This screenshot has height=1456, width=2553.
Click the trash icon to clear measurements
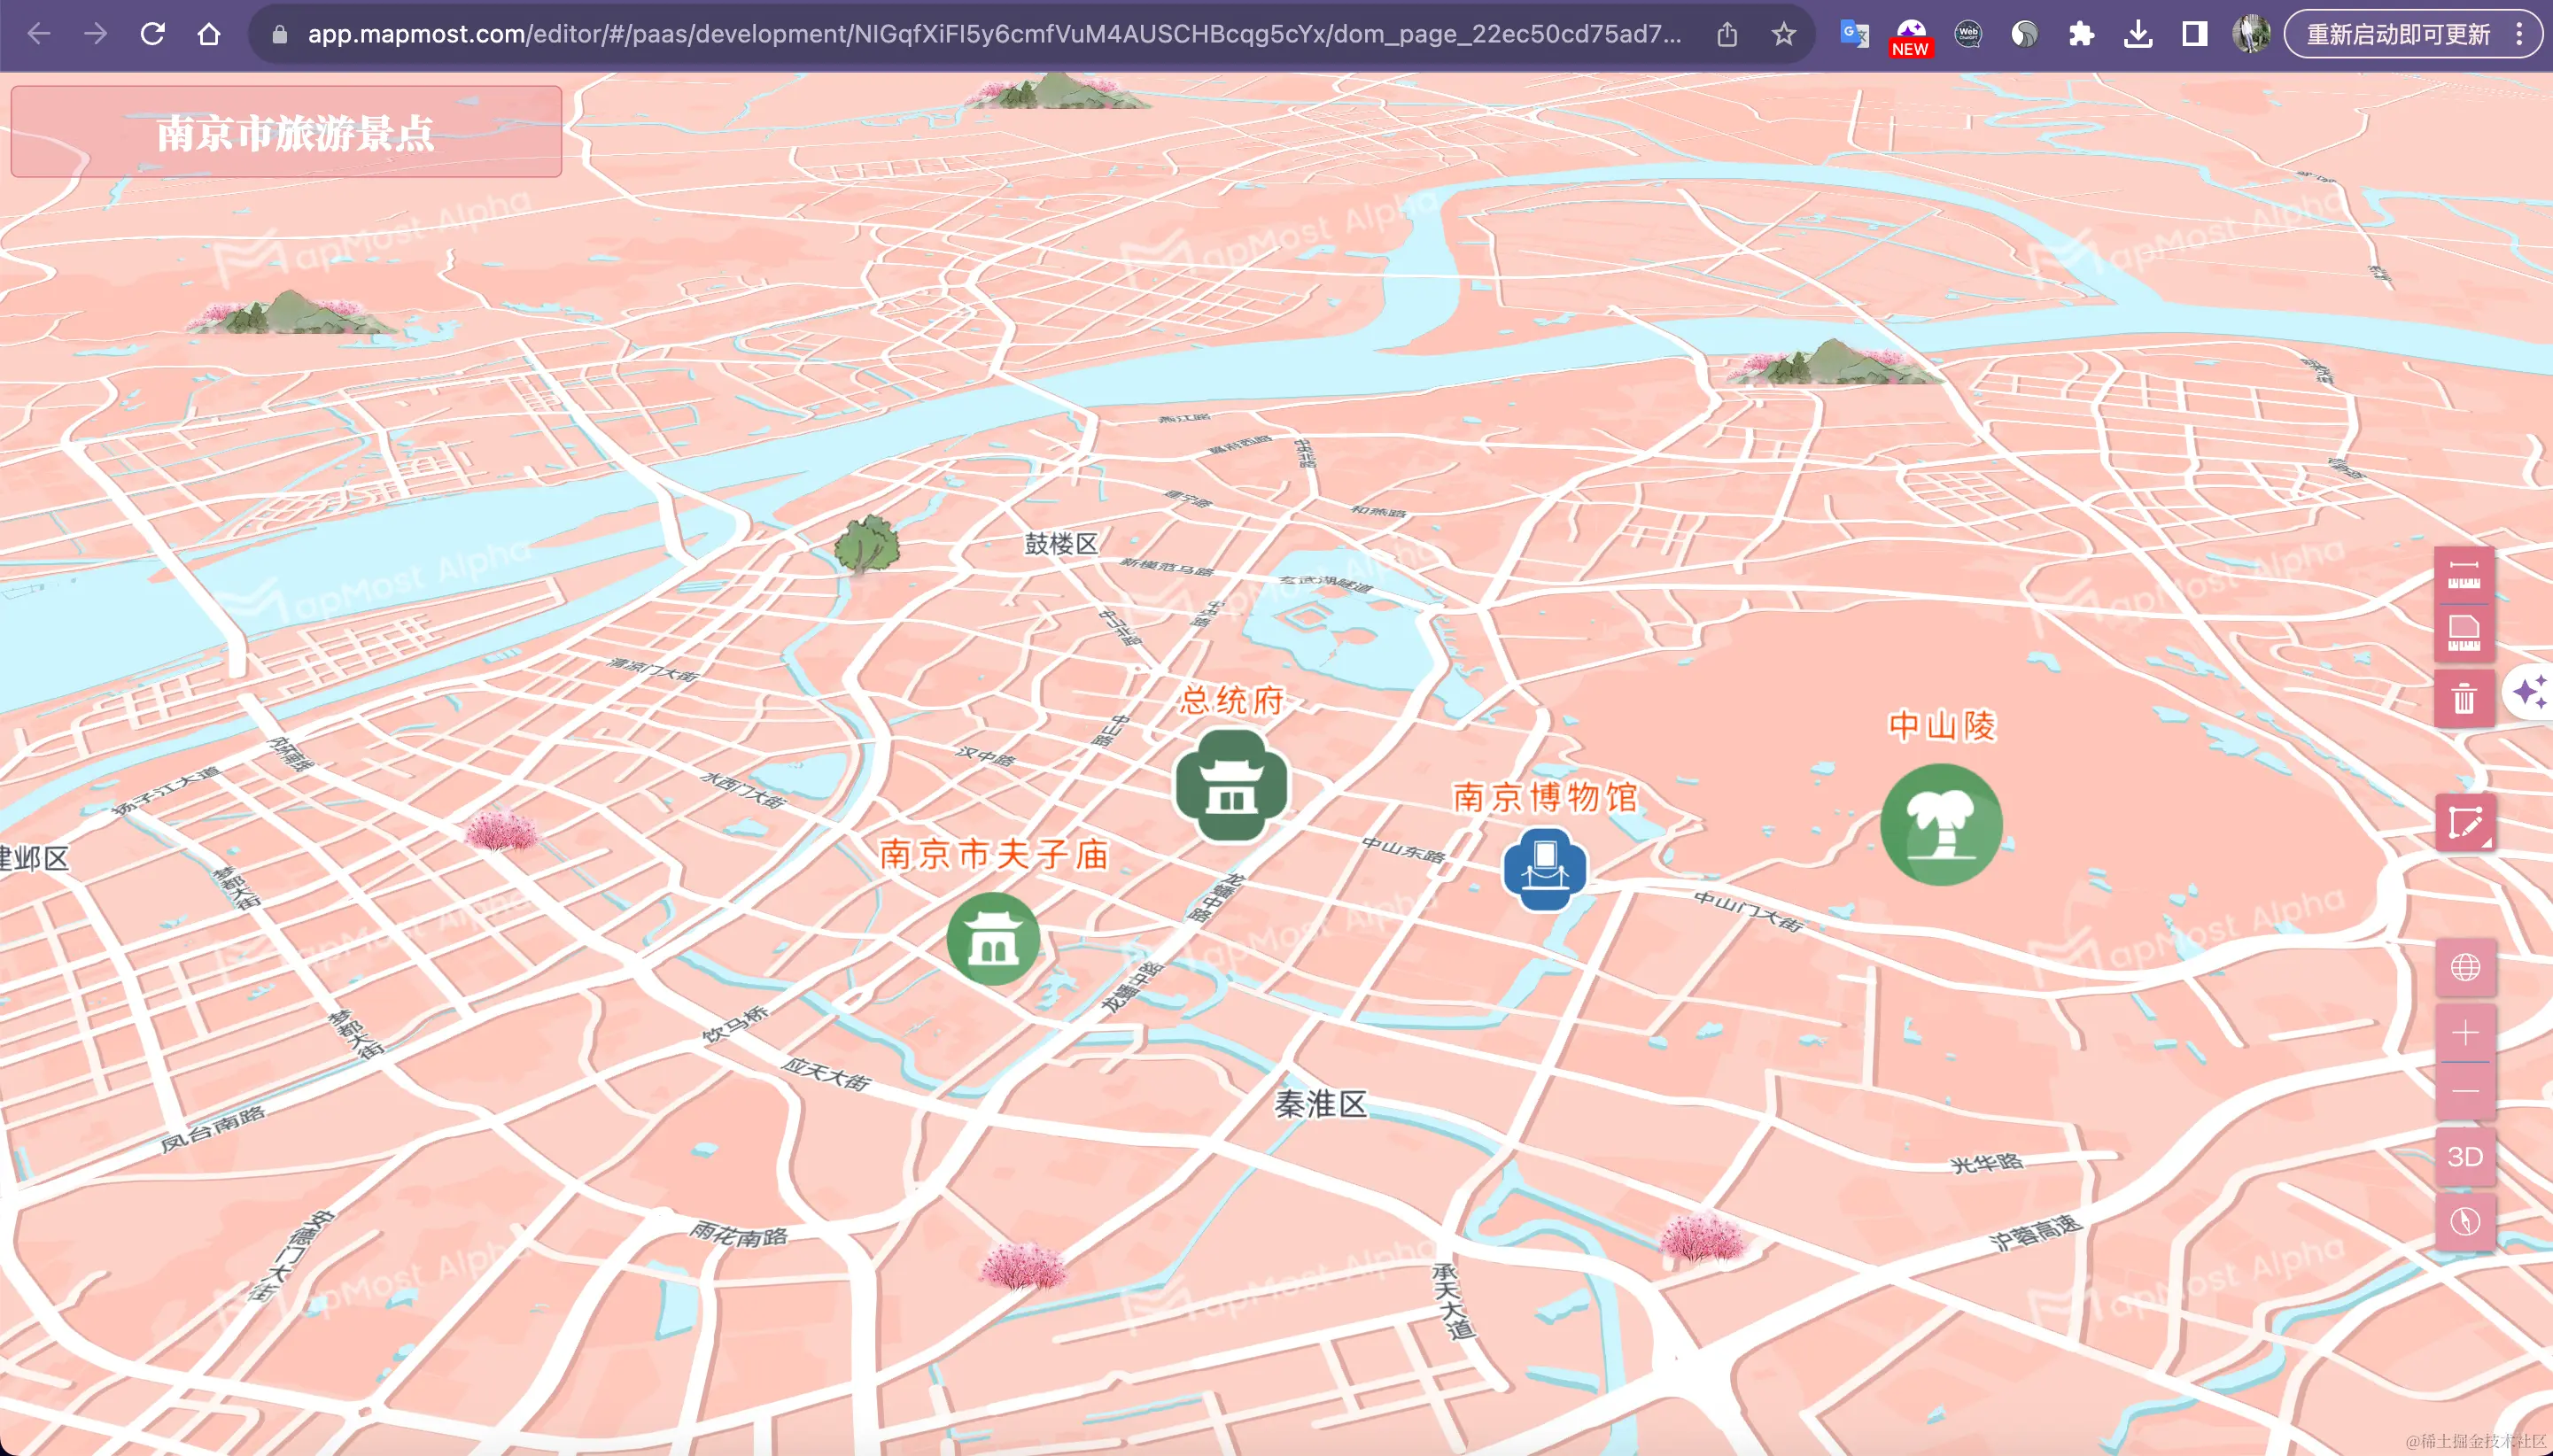pyautogui.click(x=2464, y=697)
